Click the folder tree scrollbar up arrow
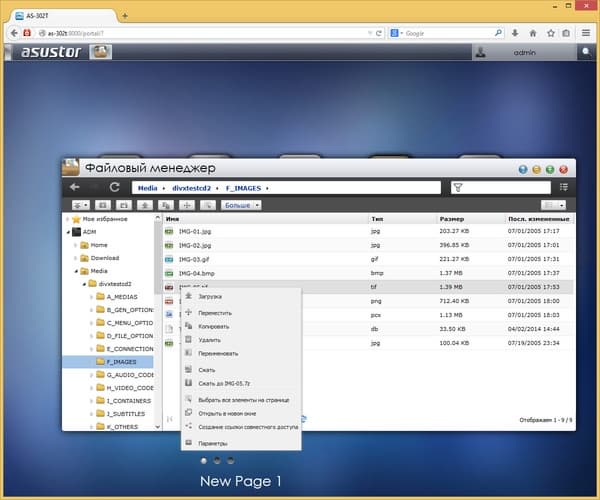Screen dimensions: 600x500 coord(158,218)
